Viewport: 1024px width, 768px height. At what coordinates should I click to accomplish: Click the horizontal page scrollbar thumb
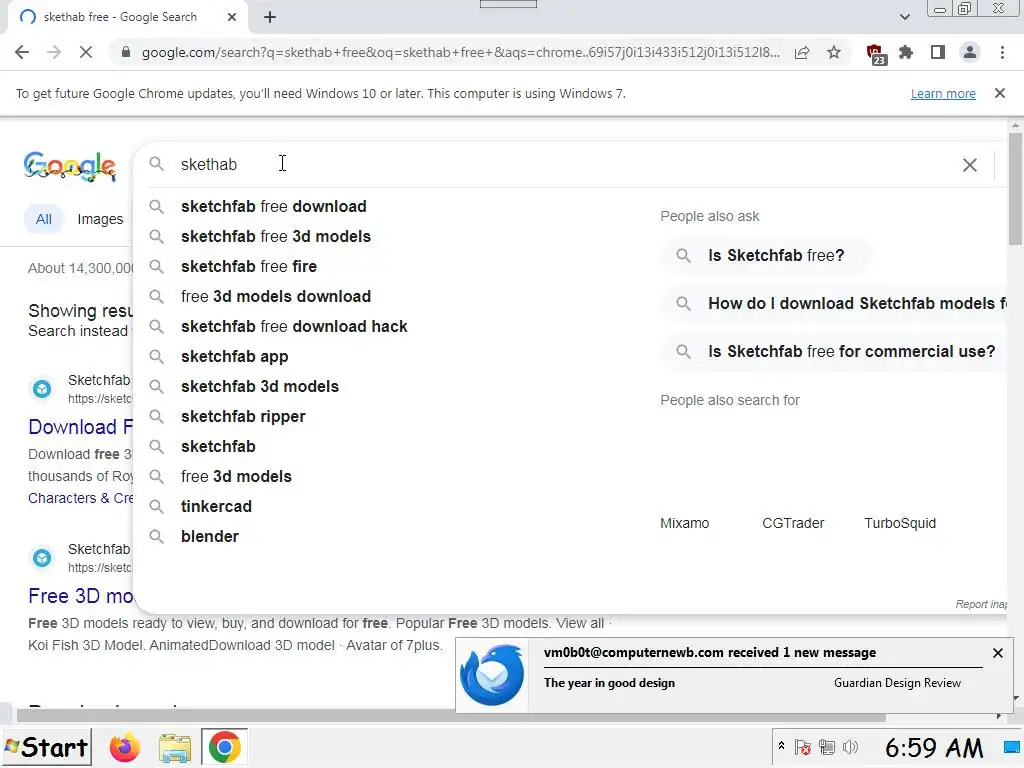pyautogui.click(x=451, y=716)
